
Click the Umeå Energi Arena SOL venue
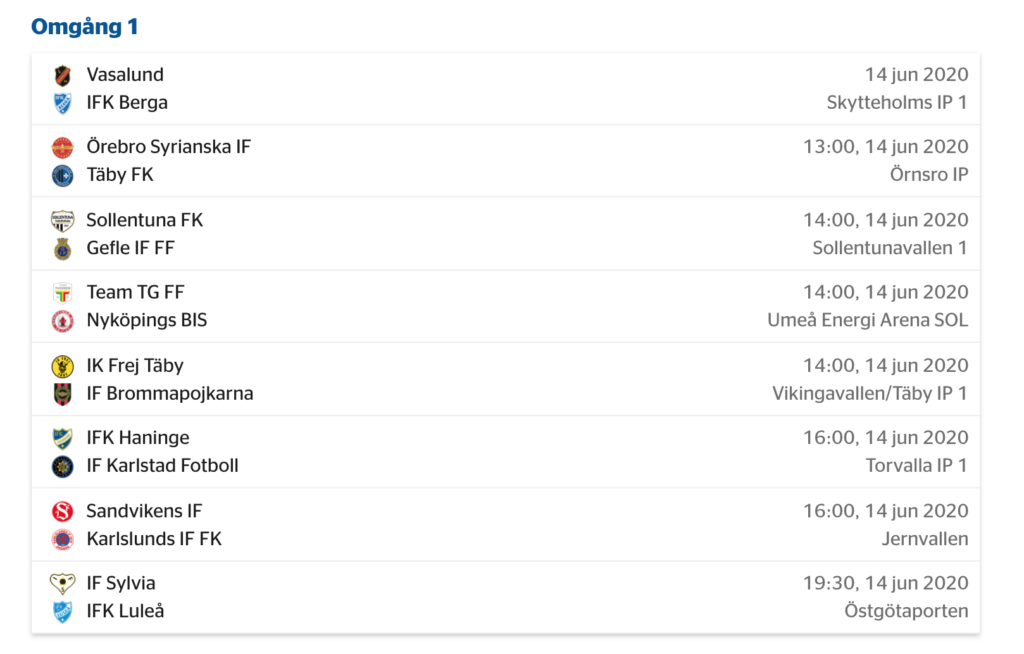[867, 320]
